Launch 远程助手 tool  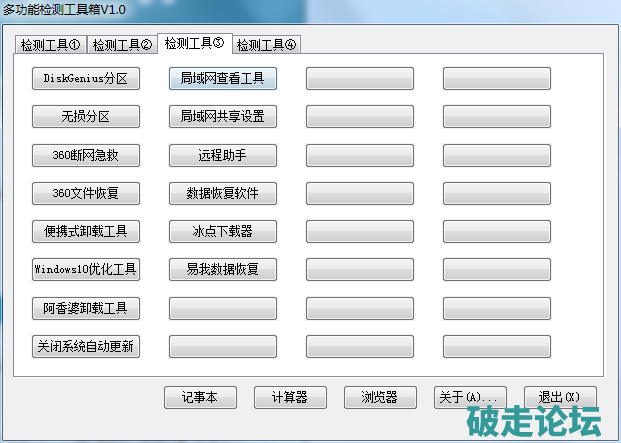[222, 155]
